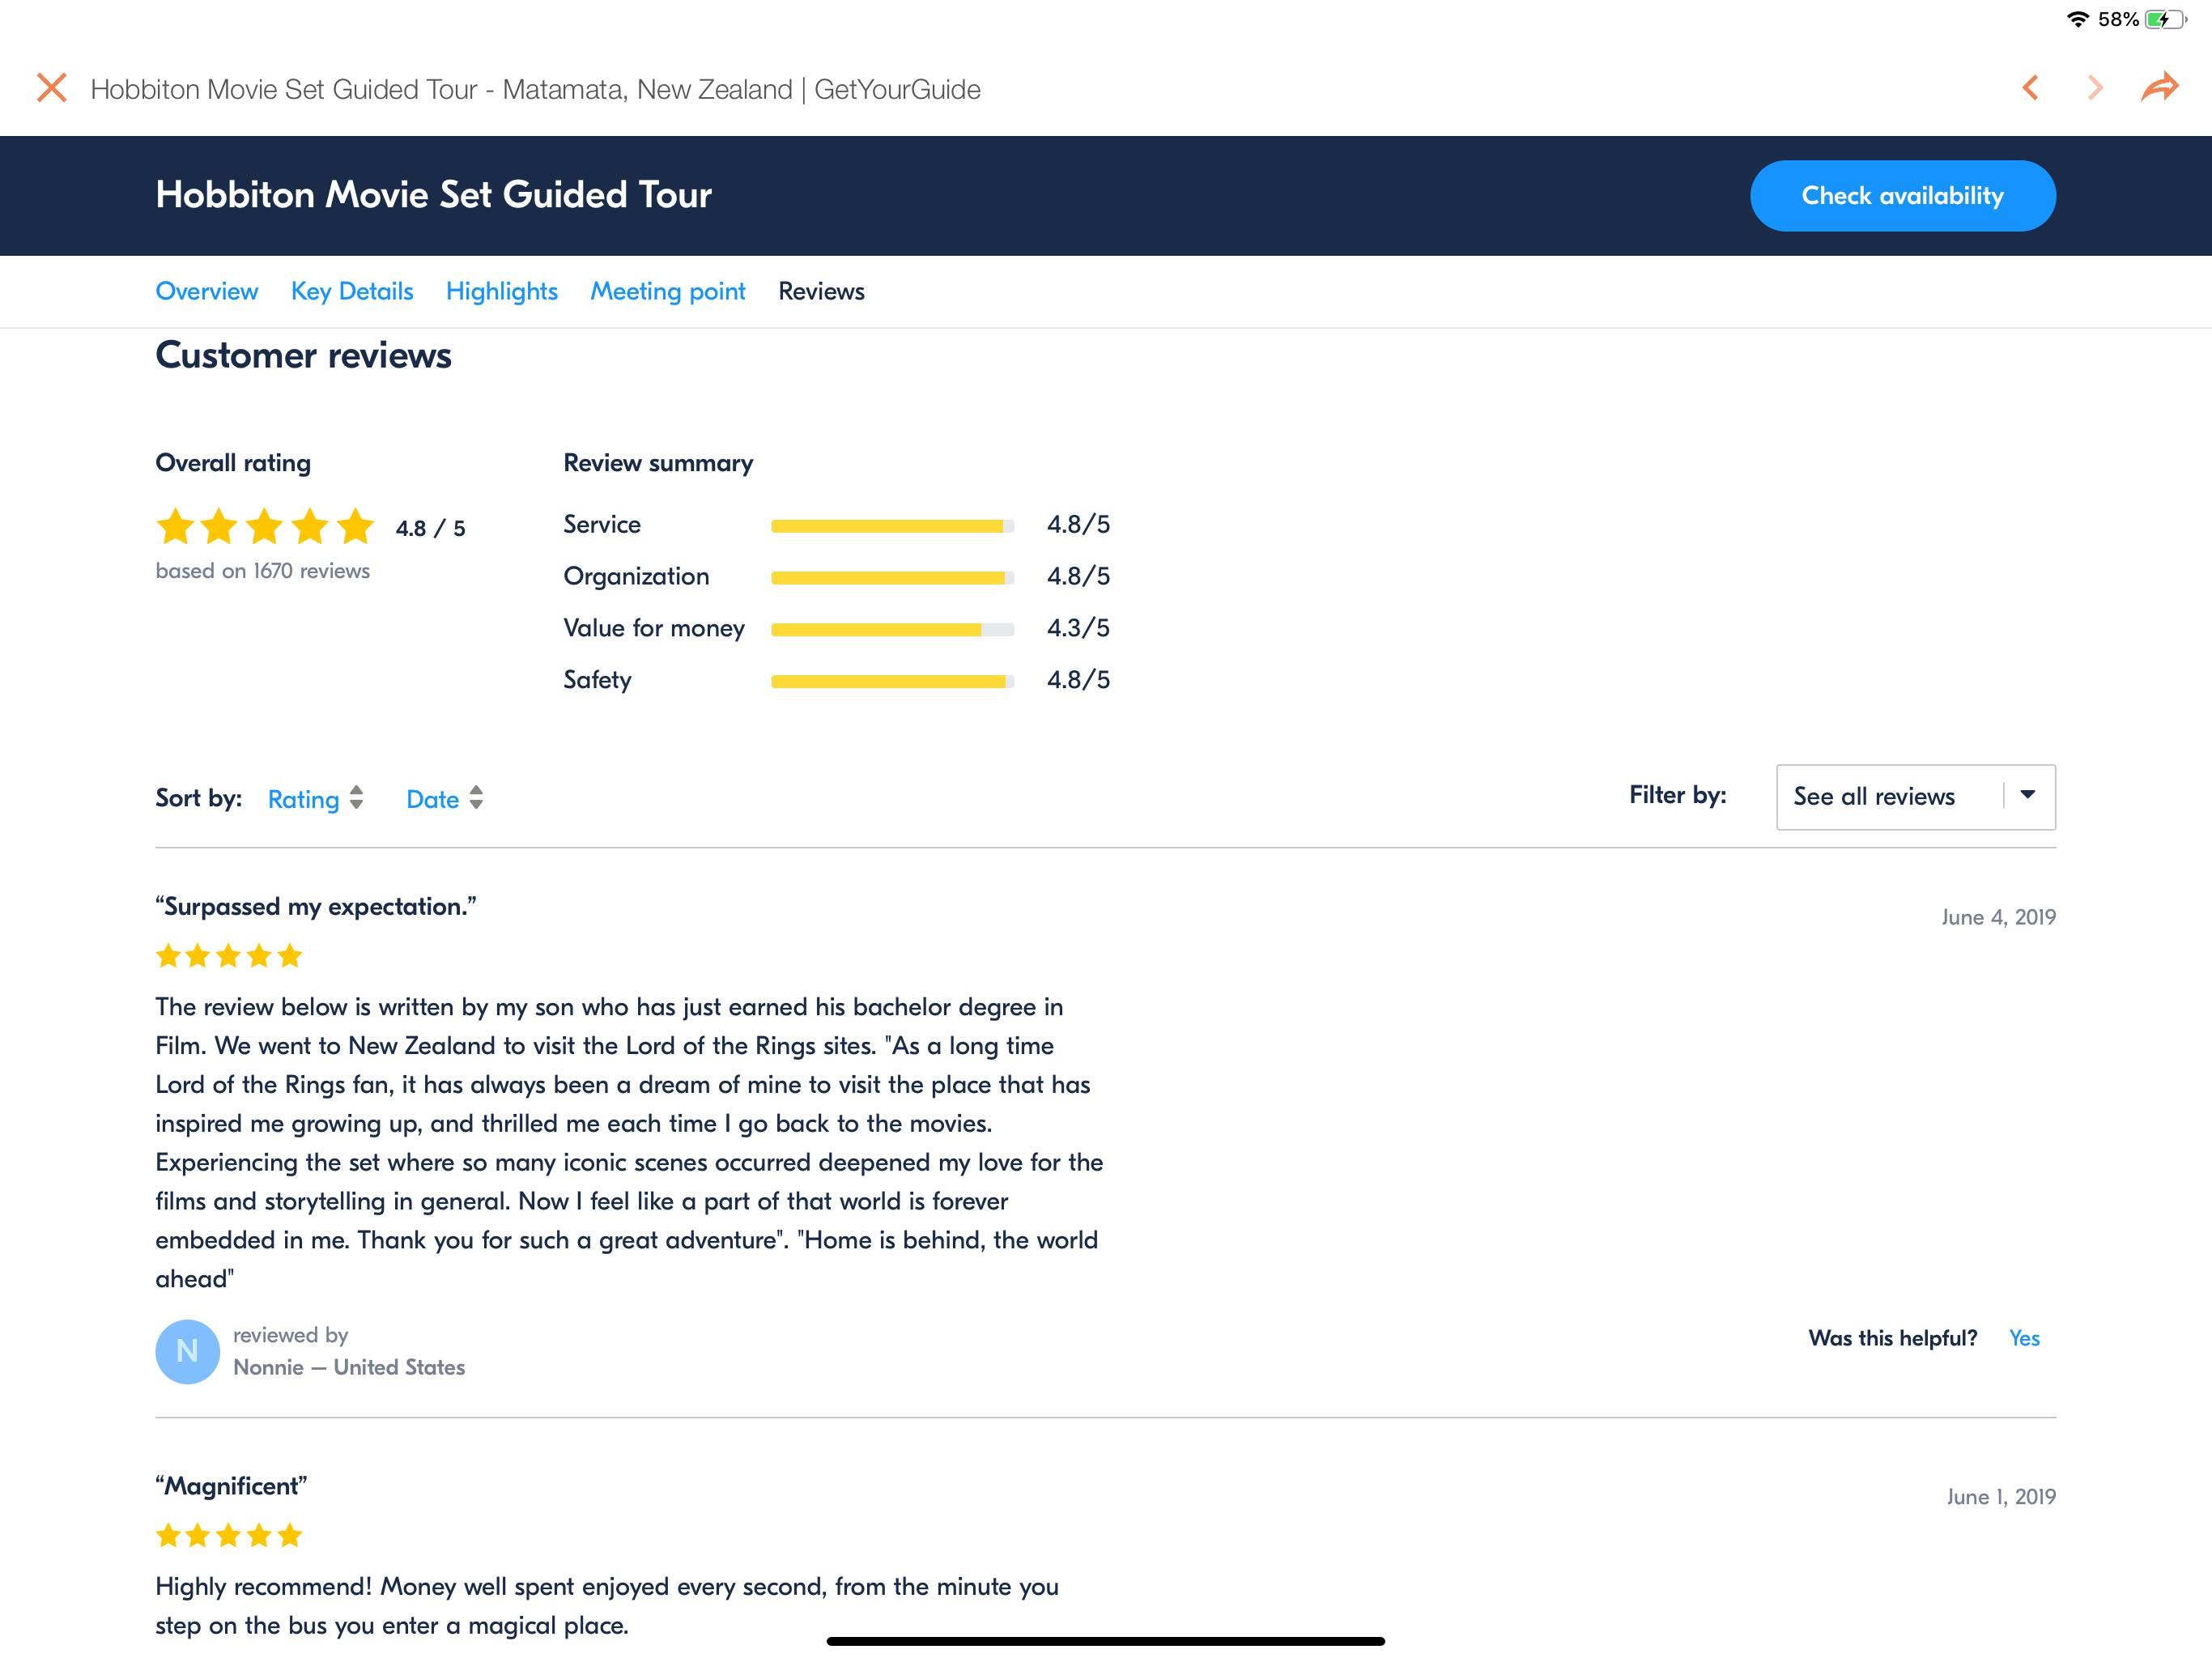Click the overall rating five-star graphic
This screenshot has height=1658, width=2212.
(x=265, y=526)
